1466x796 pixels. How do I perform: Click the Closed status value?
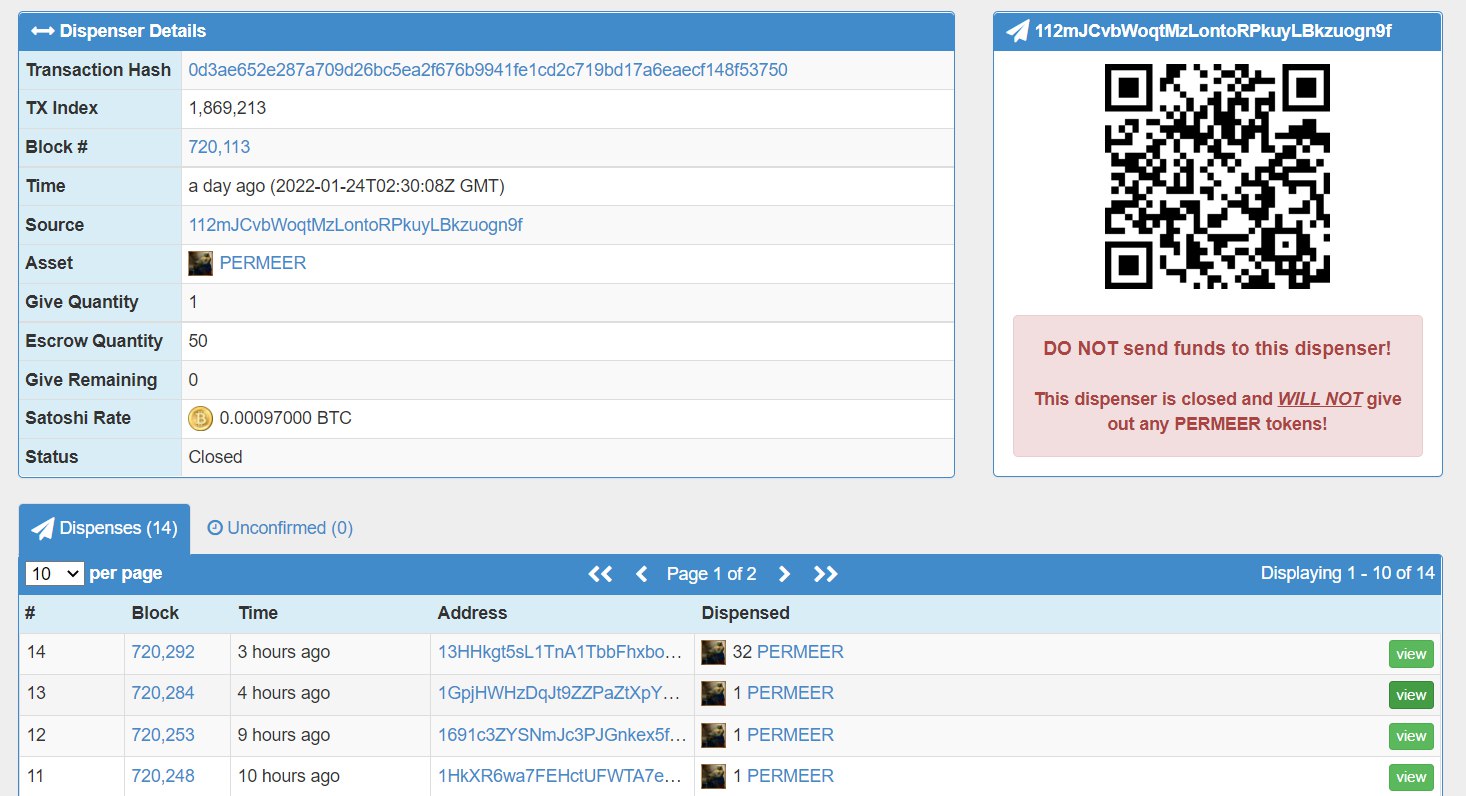pos(216,457)
